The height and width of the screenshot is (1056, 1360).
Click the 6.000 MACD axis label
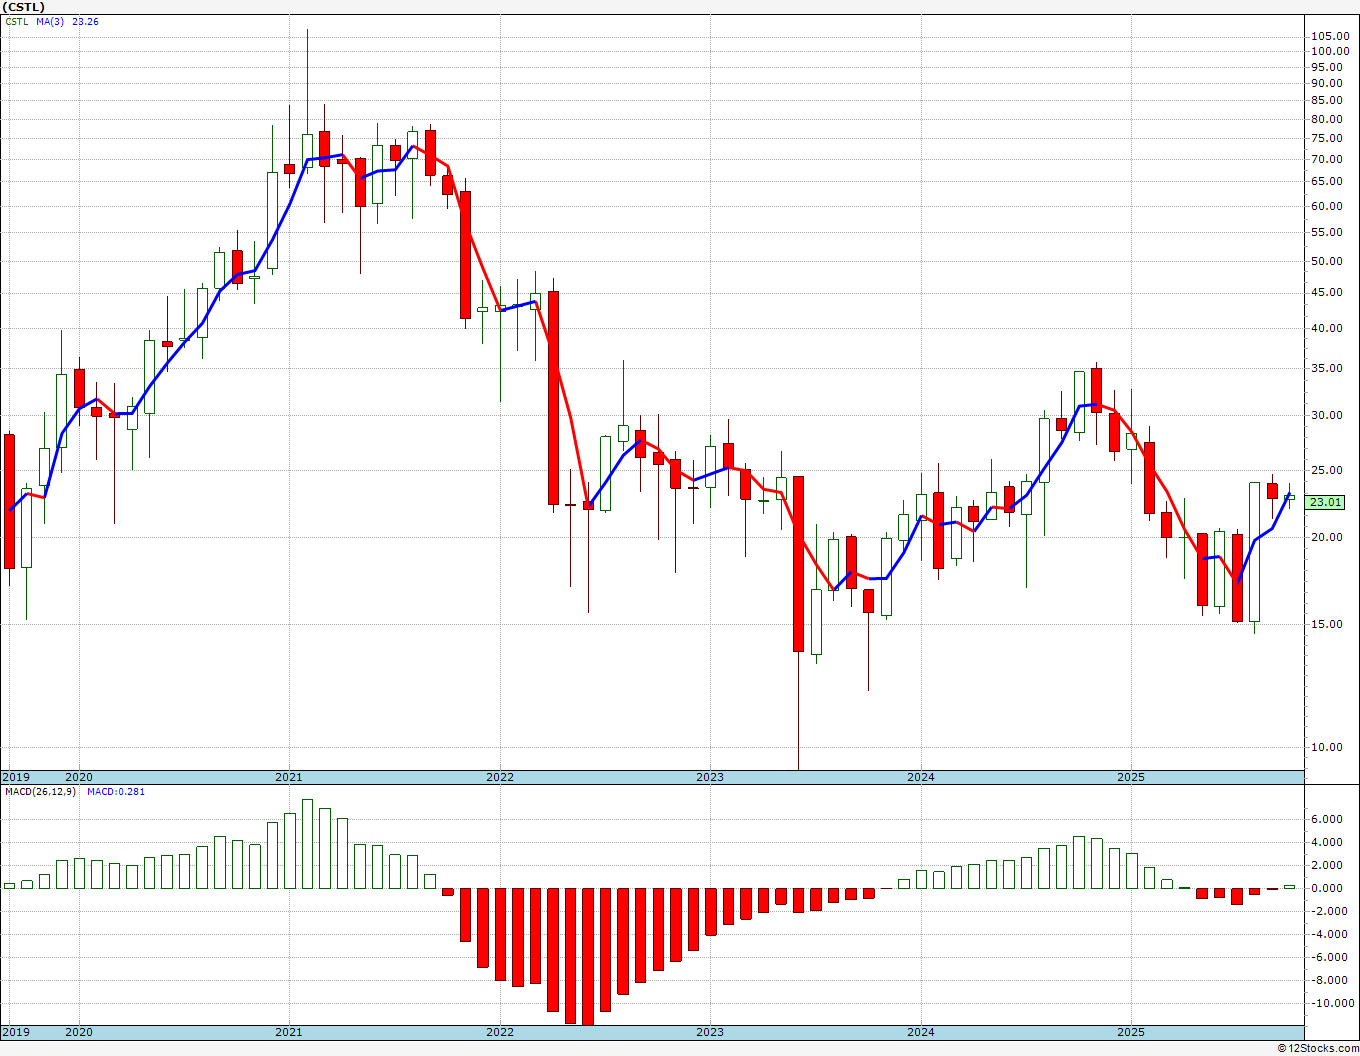[1327, 820]
